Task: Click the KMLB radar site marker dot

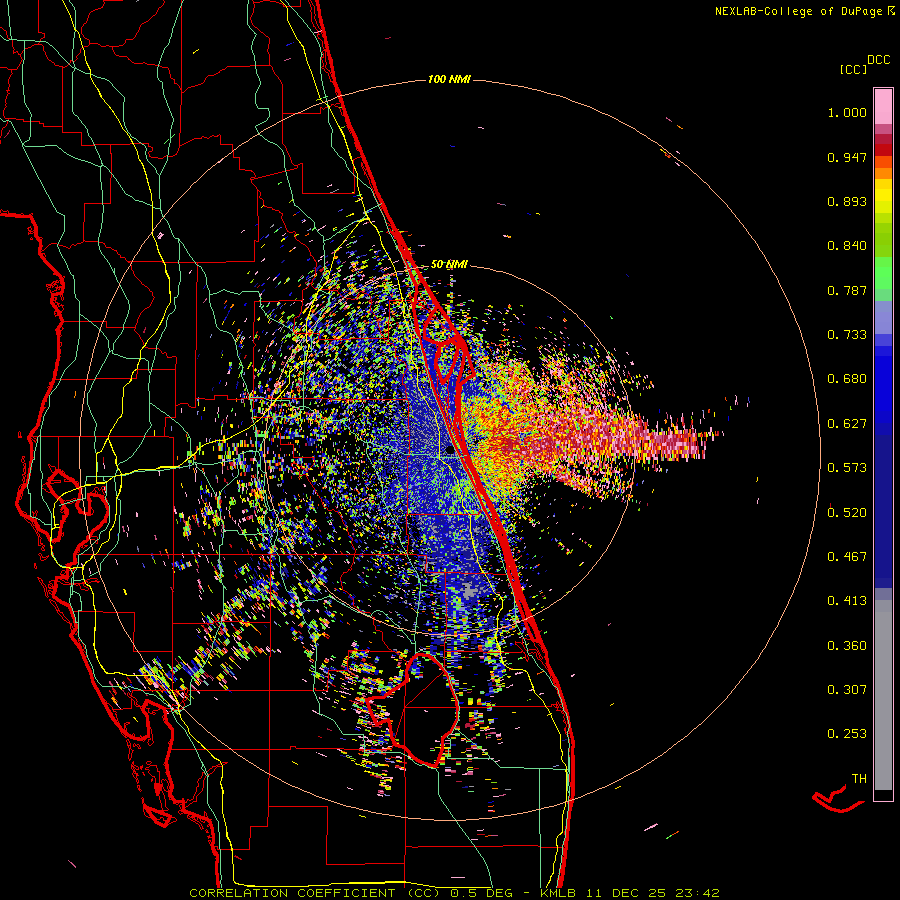Action: [x=449, y=451]
